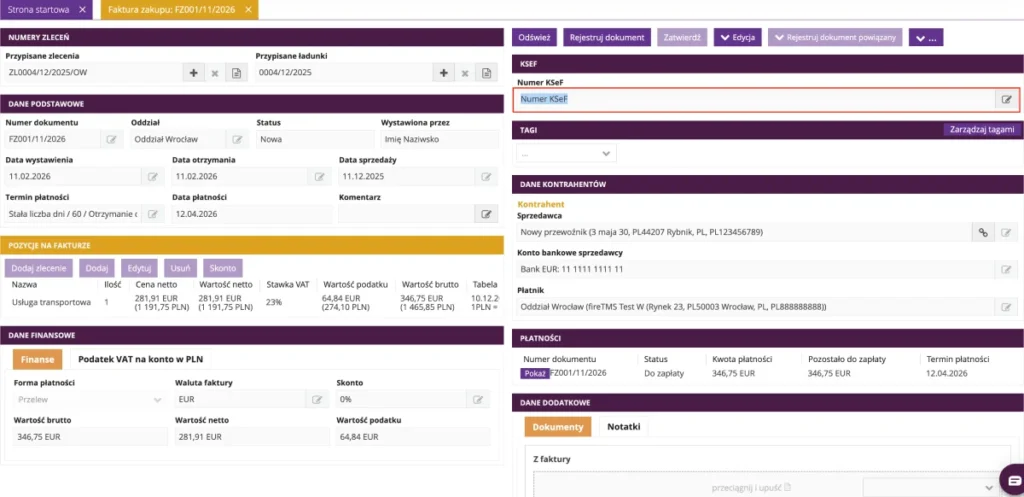Viewport: 1024px width, 497px height.
Task: Open the more options ellipsis dropdown
Action: pyautogui.click(x=925, y=38)
